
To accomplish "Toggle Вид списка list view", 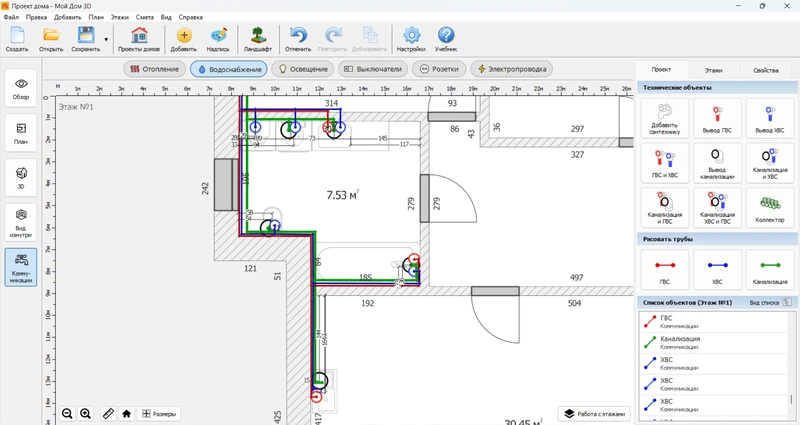I will tap(770, 303).
